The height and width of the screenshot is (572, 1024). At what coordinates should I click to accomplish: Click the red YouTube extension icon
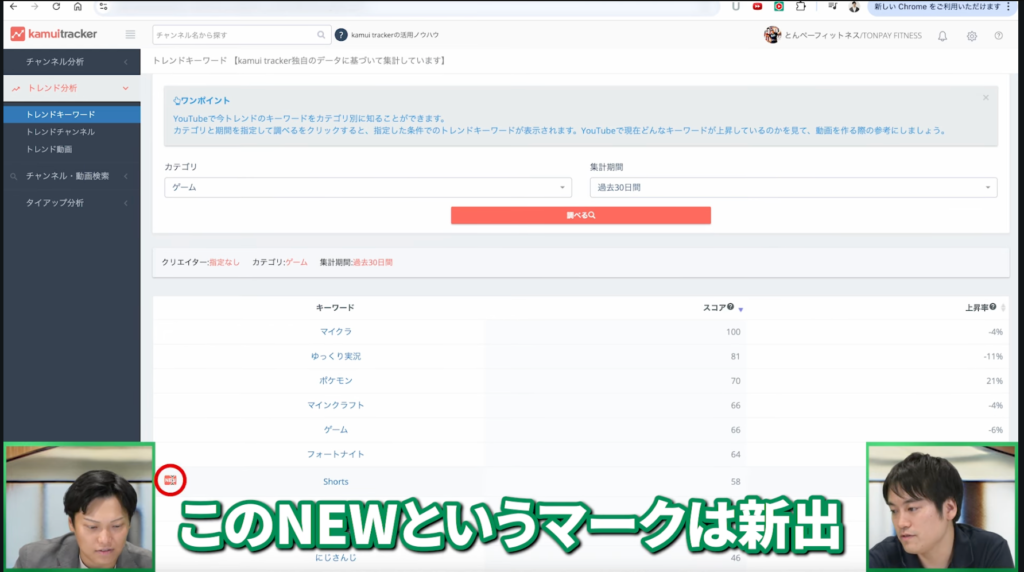(x=758, y=7)
